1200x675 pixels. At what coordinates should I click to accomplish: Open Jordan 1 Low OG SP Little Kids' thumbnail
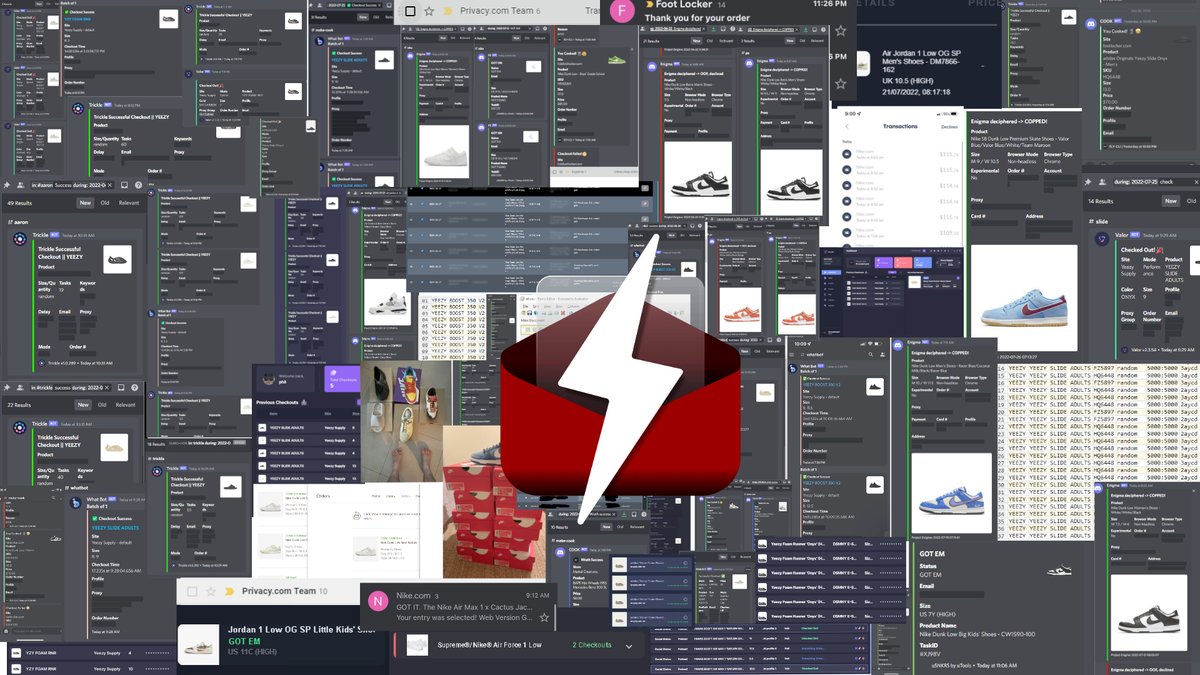196,644
